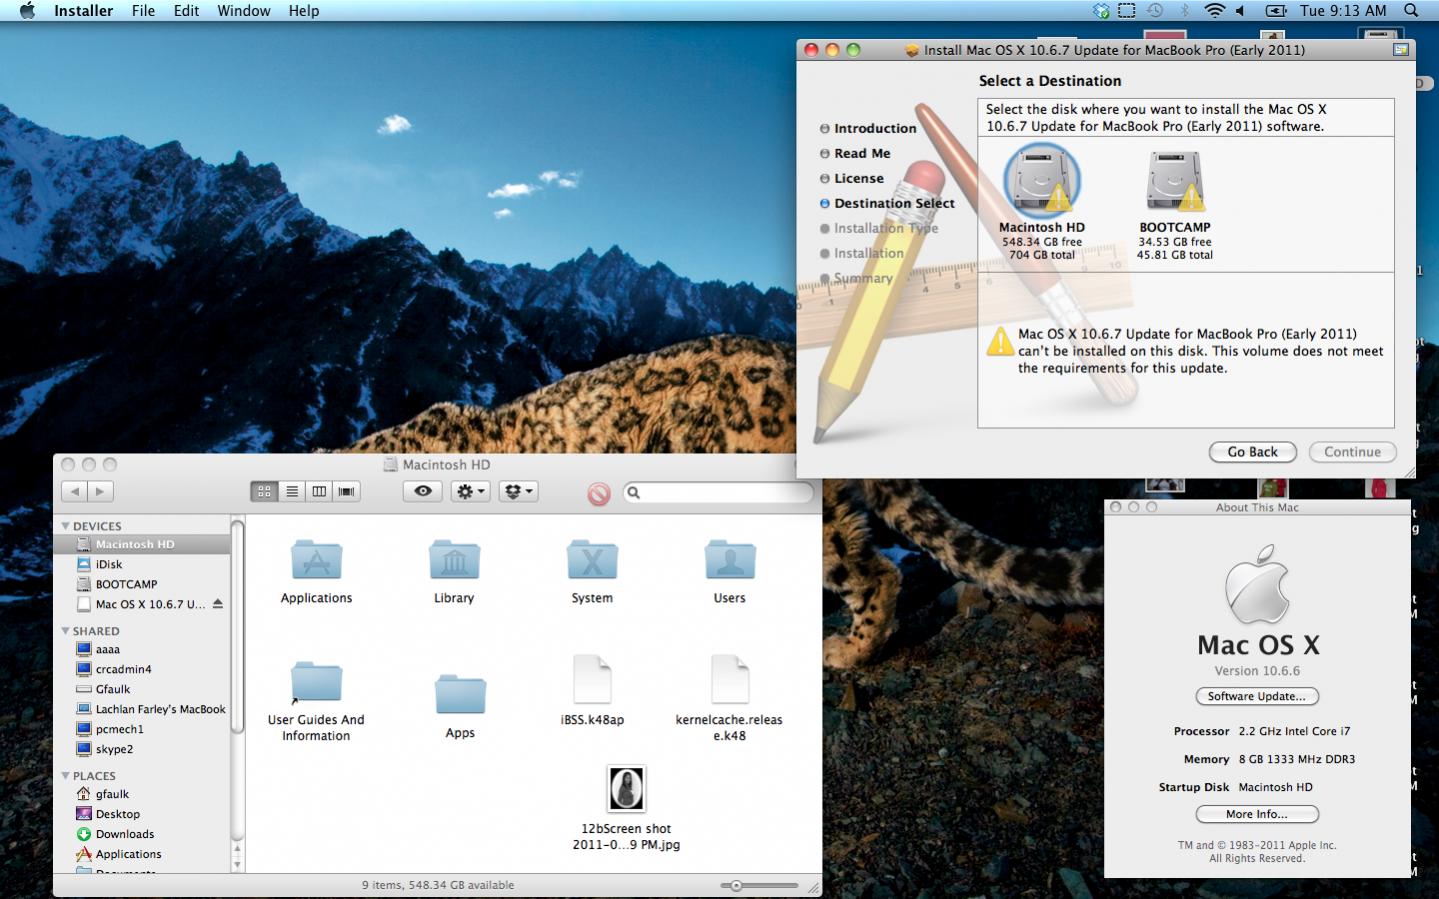Select the kernelcache.release.k48 file
The width and height of the screenshot is (1439, 899).
[730, 680]
